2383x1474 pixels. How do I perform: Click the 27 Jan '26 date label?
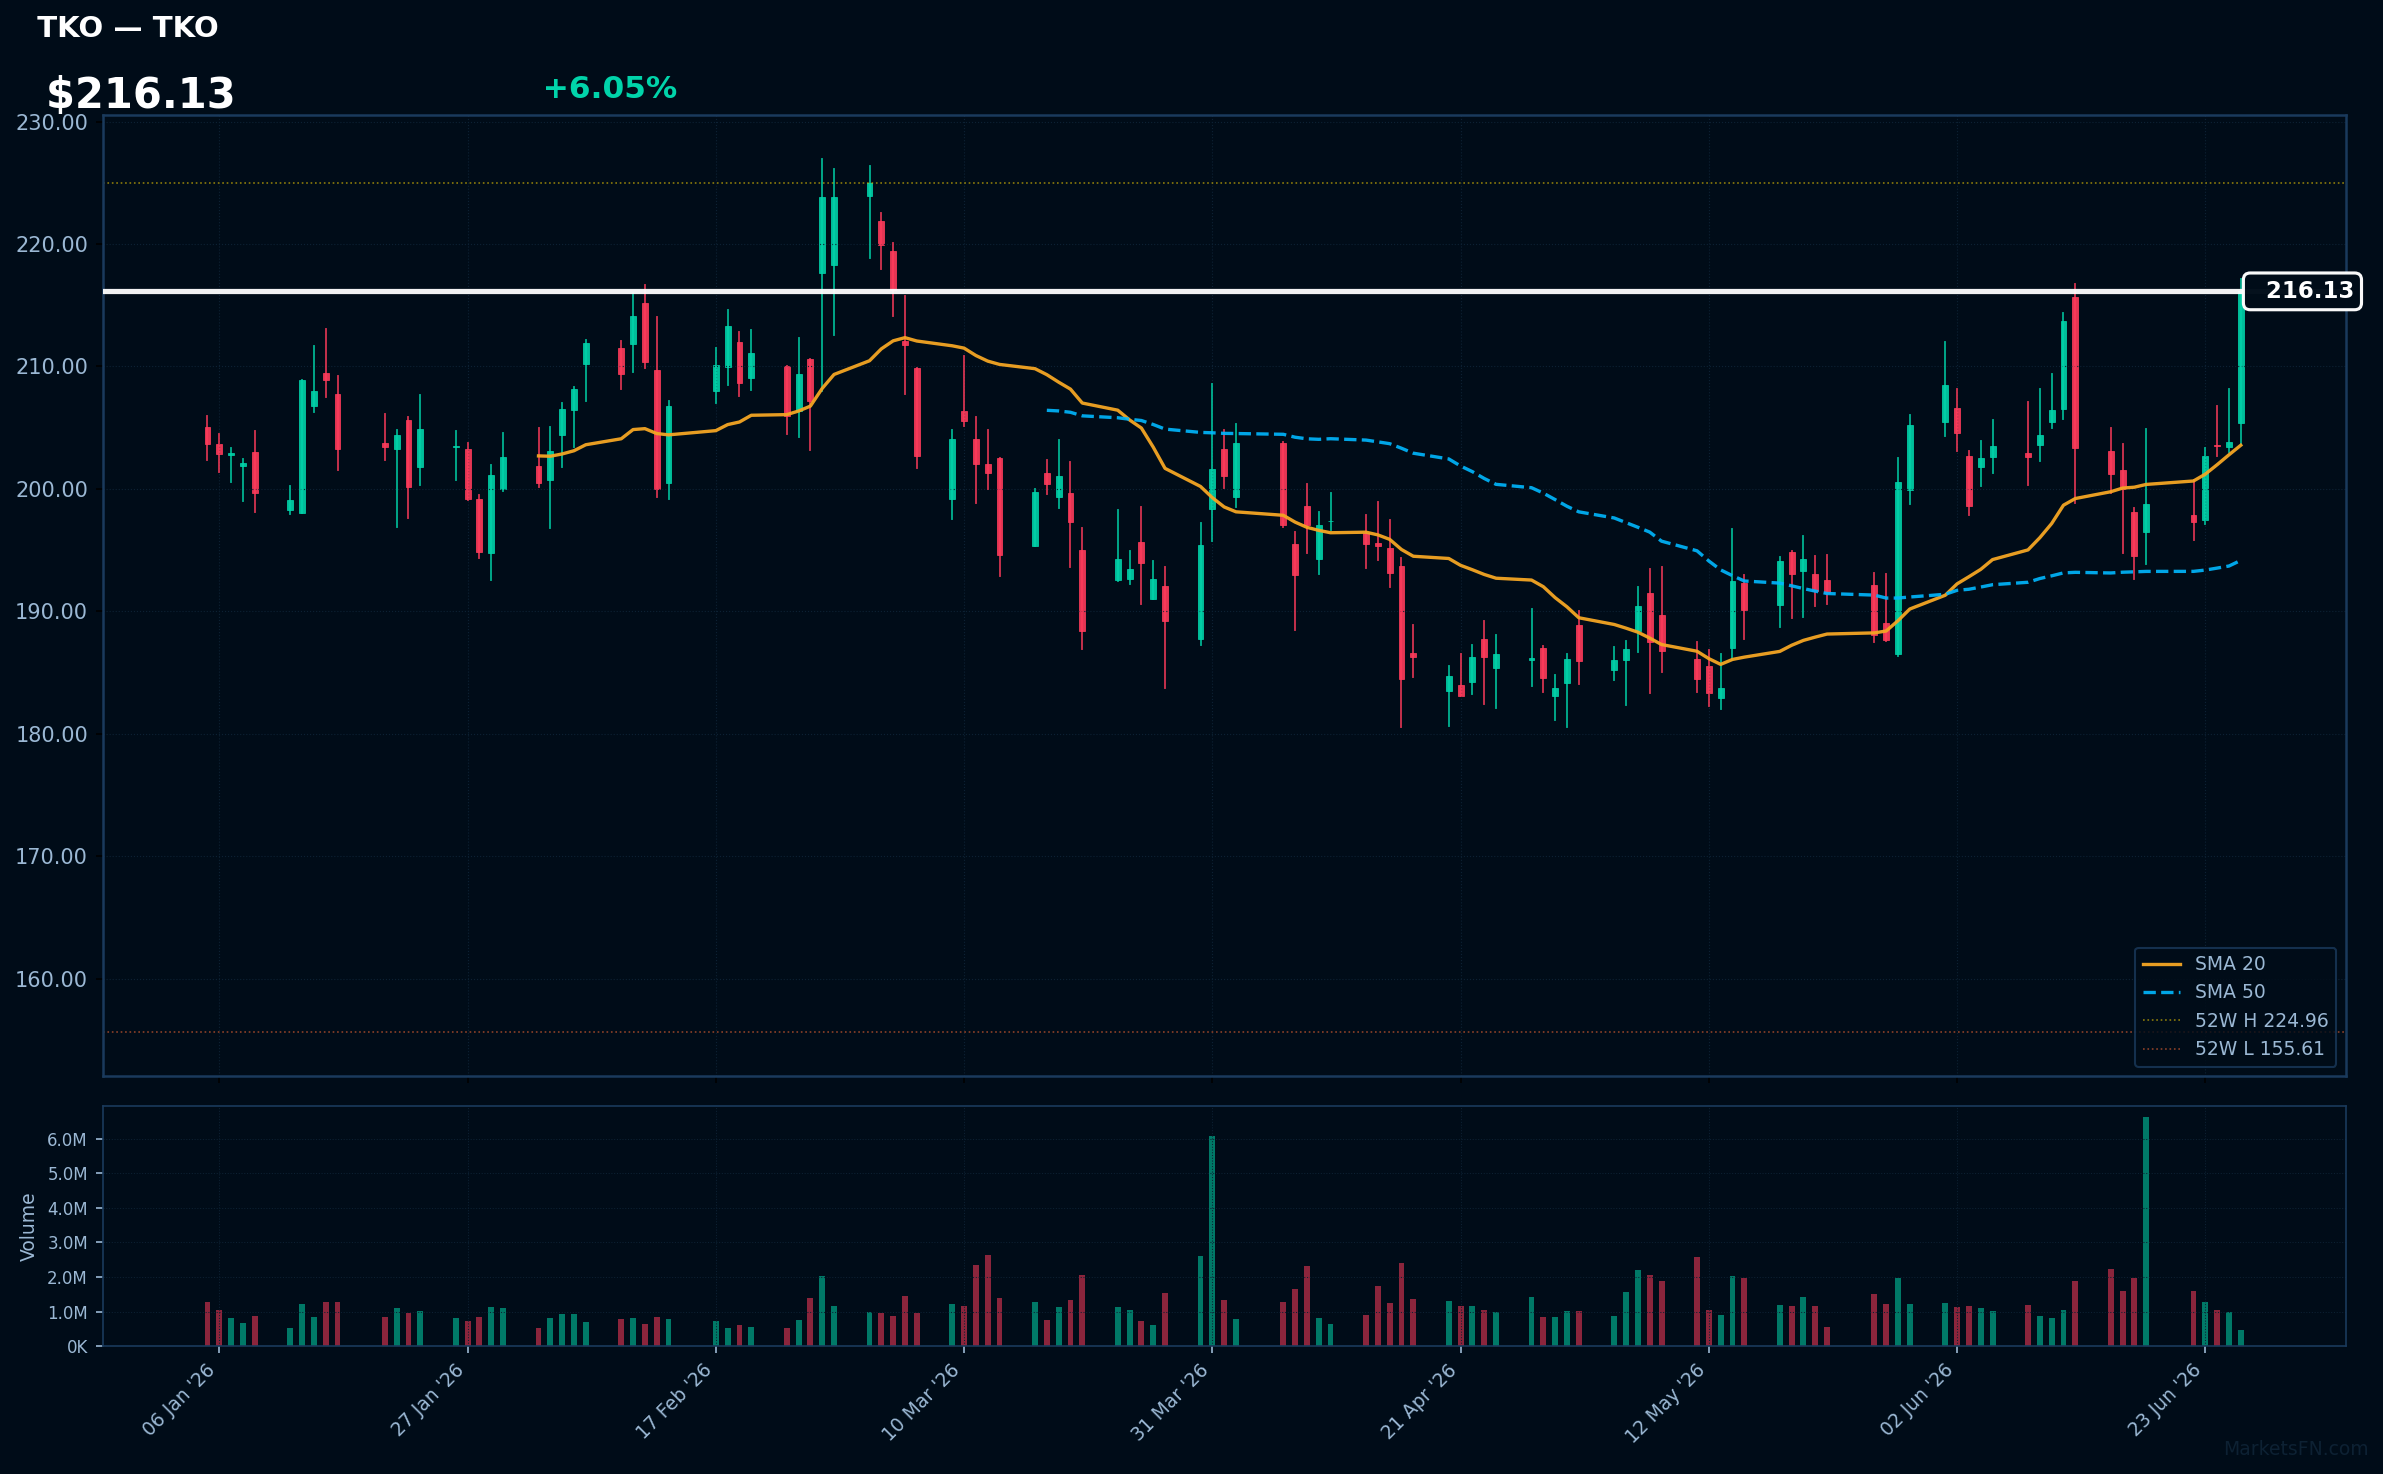coord(427,1399)
